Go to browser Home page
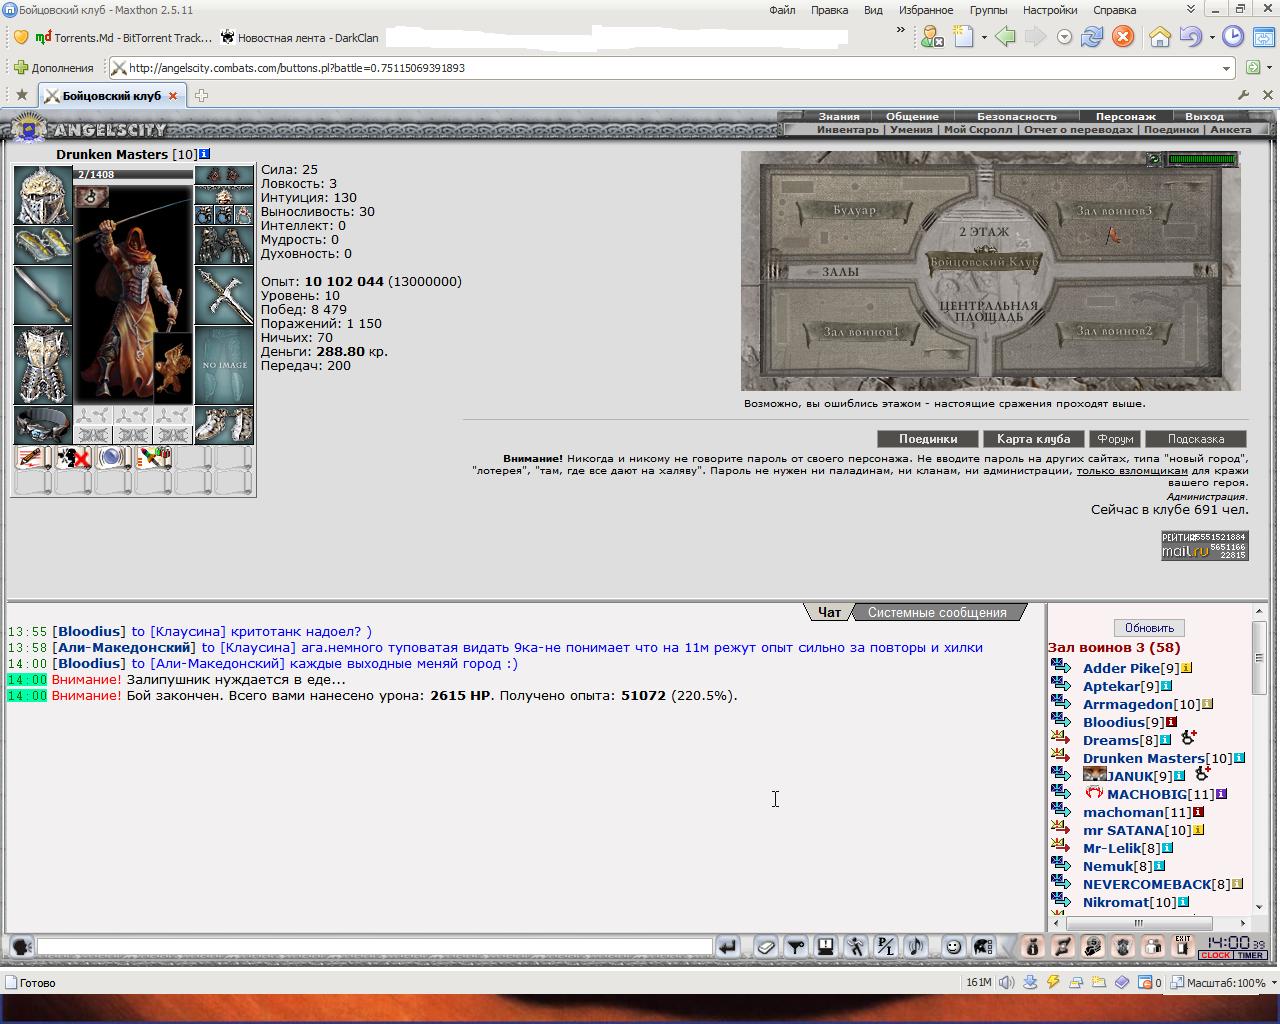 point(1159,37)
